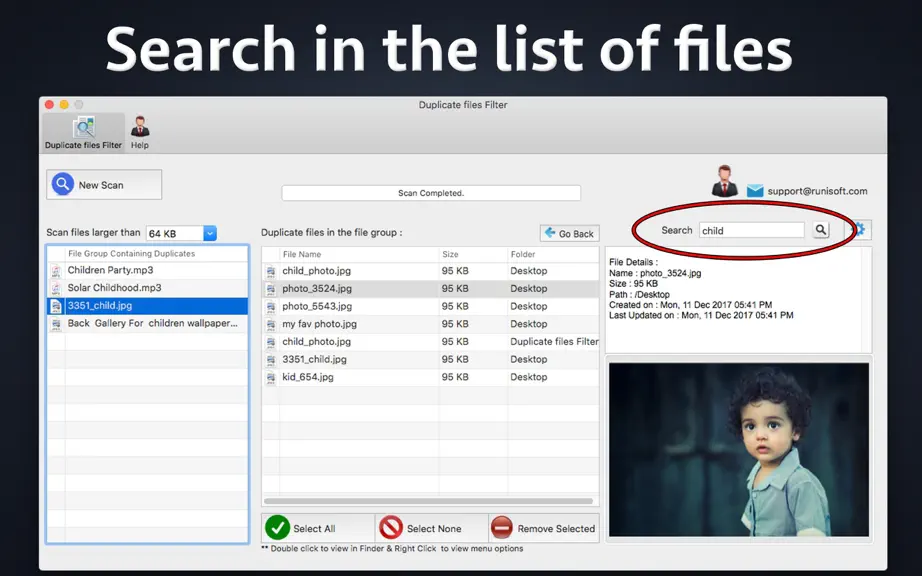The width and height of the screenshot is (922, 576).
Task: Click the support@runisoft.com email link
Action: 817,191
